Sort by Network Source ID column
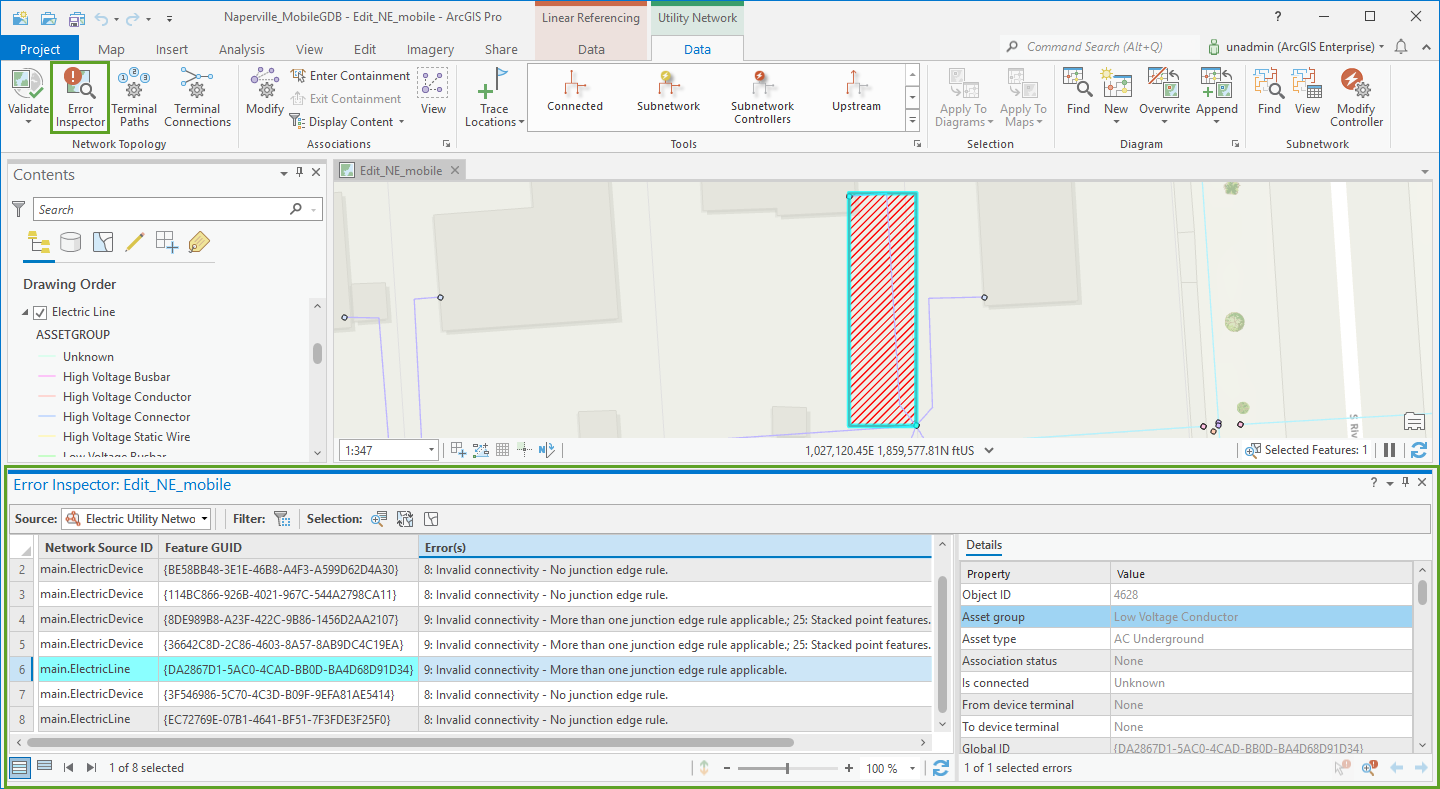The height and width of the screenshot is (789, 1440). point(98,547)
